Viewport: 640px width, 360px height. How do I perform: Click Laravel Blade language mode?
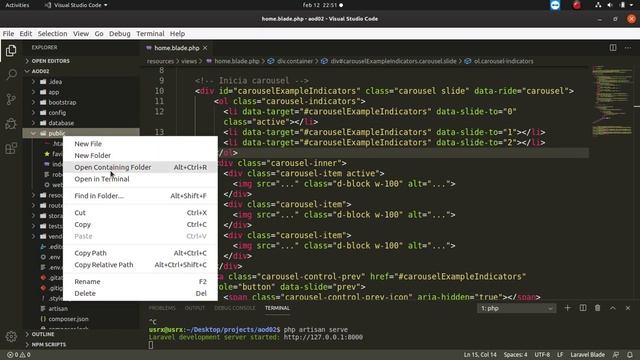pyautogui.click(x=588, y=355)
